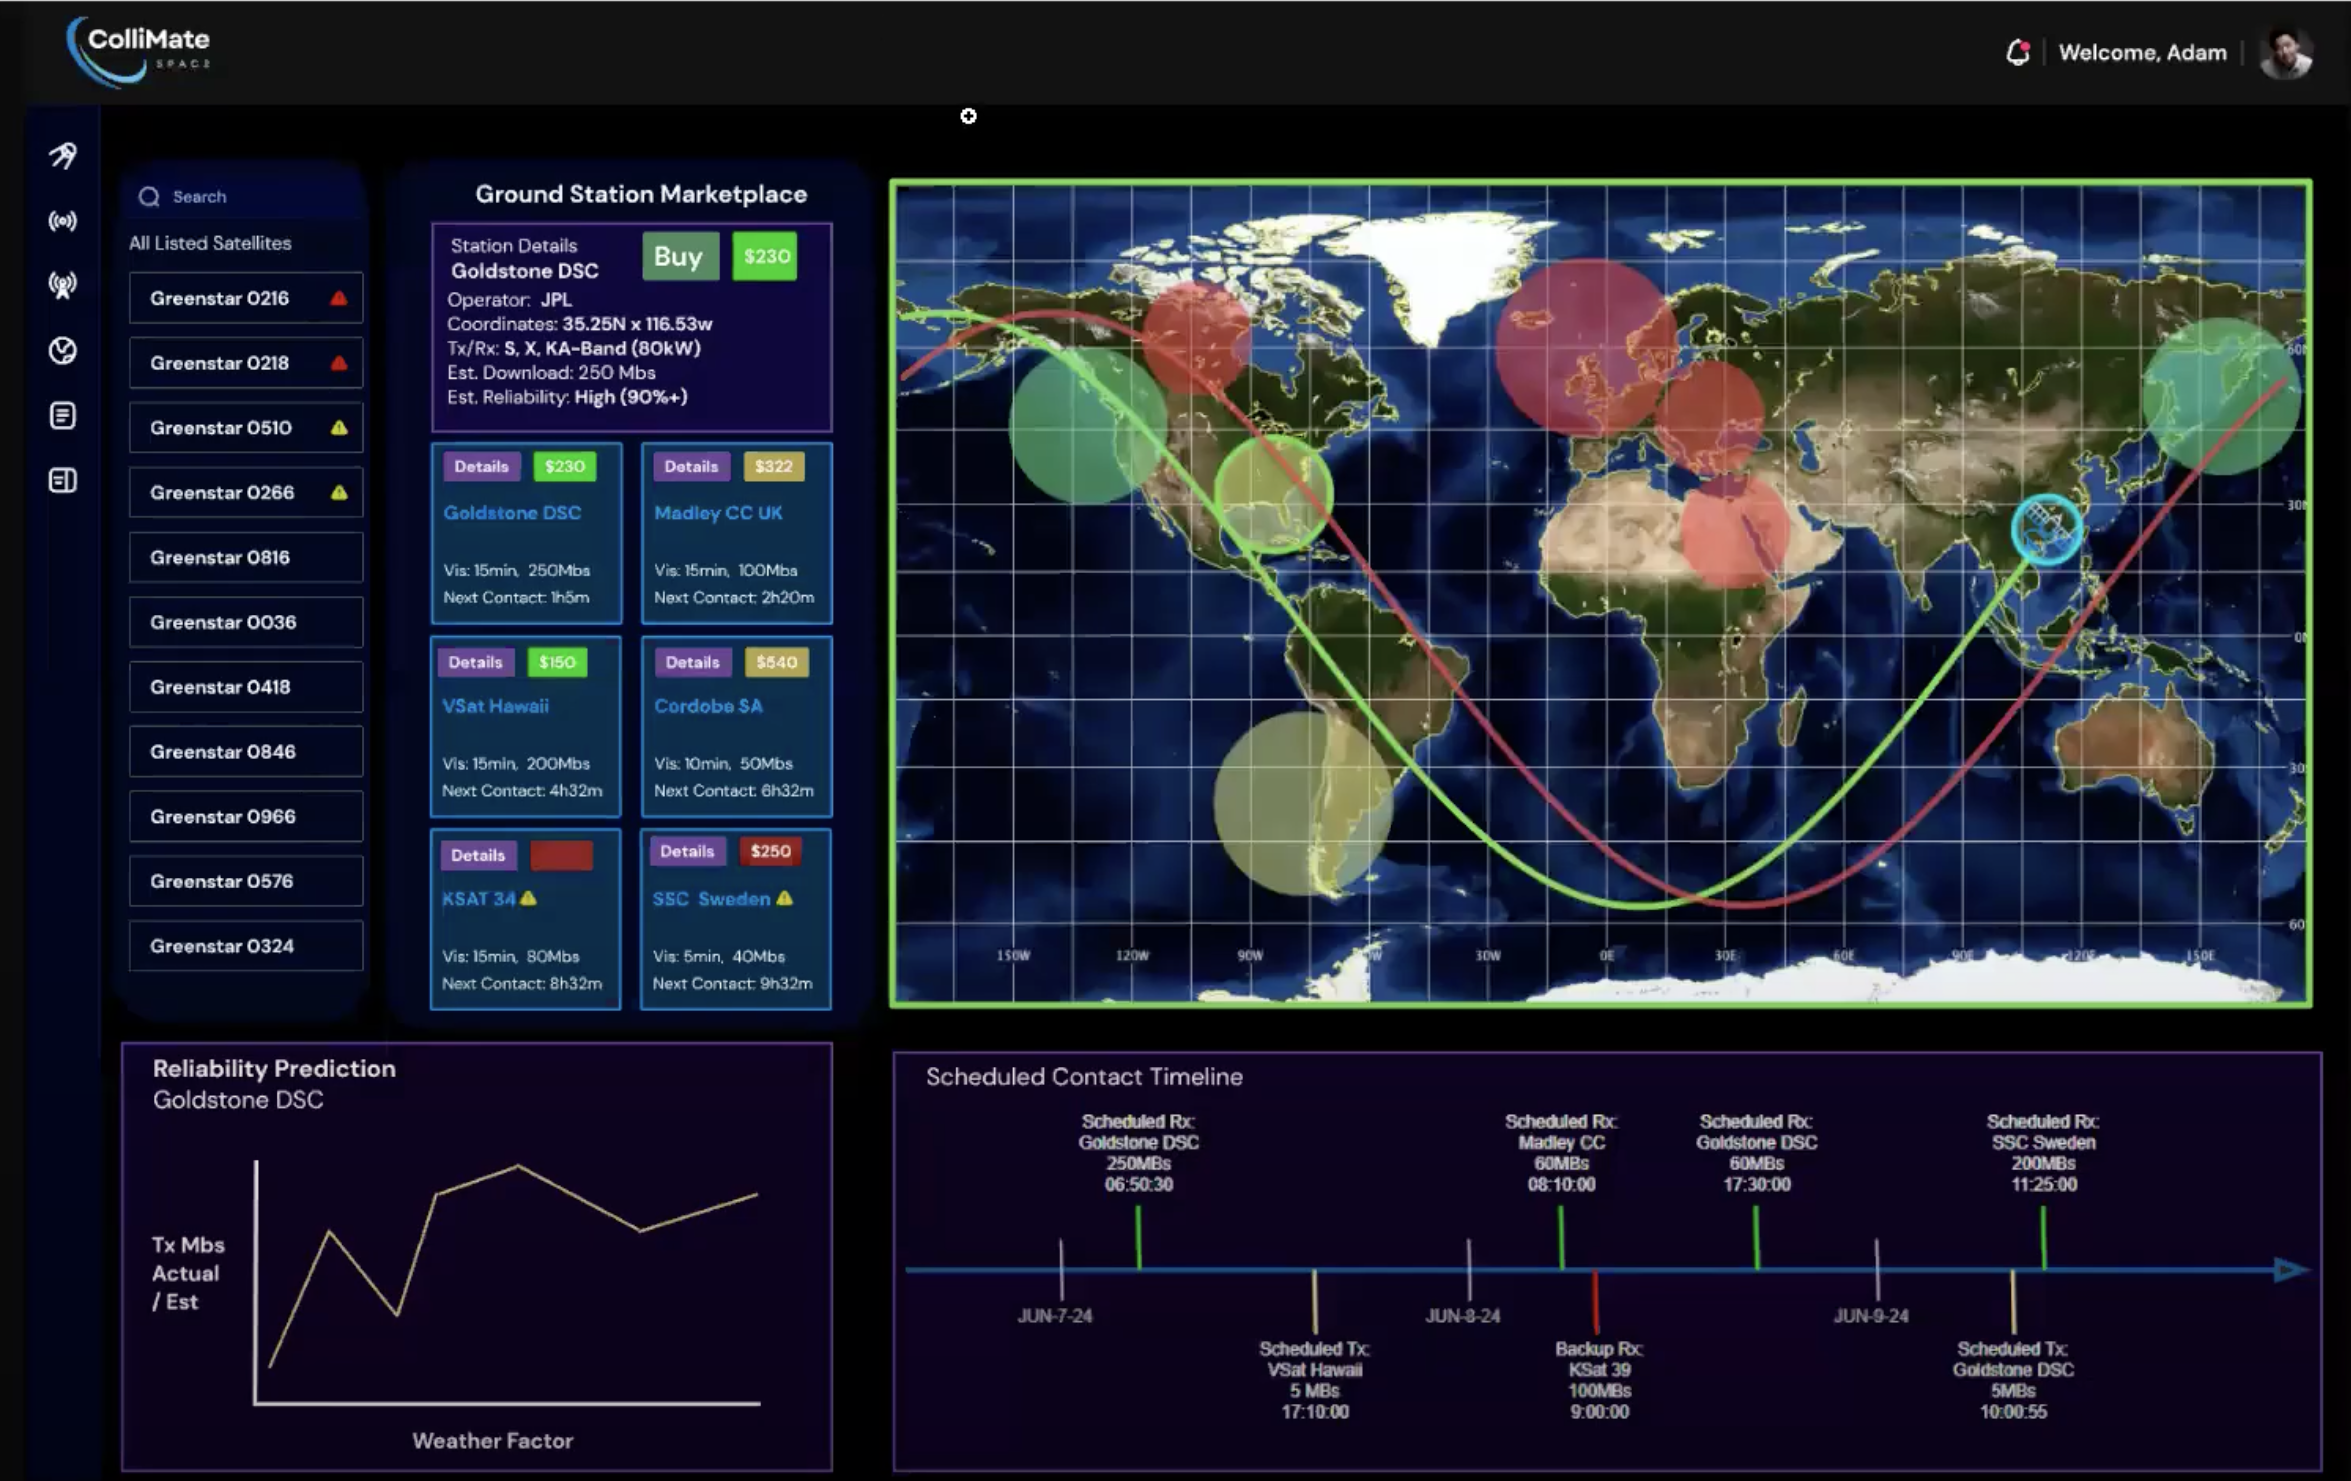Viewport: 2351px width, 1481px height.
Task: Click $322 price tag on Madley card
Action: pyautogui.click(x=773, y=467)
